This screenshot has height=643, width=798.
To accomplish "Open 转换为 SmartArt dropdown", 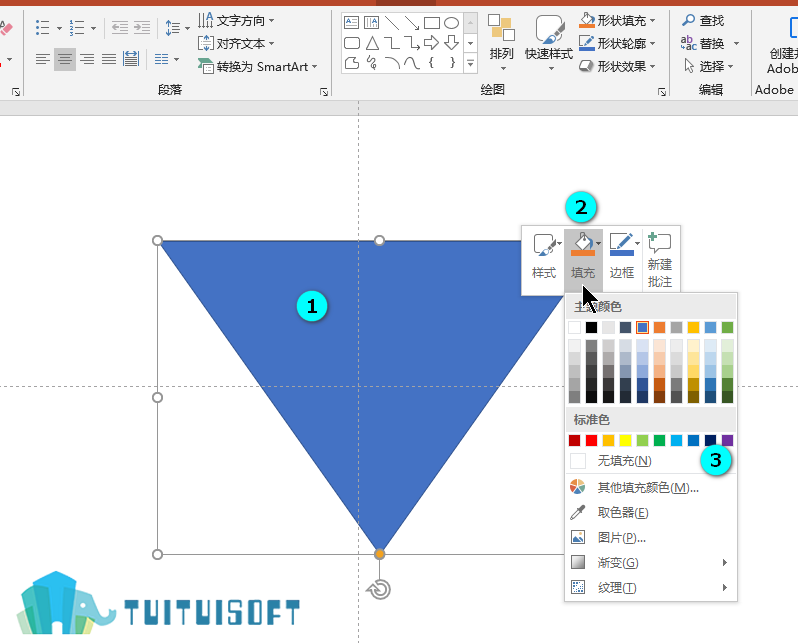I will pos(258,67).
